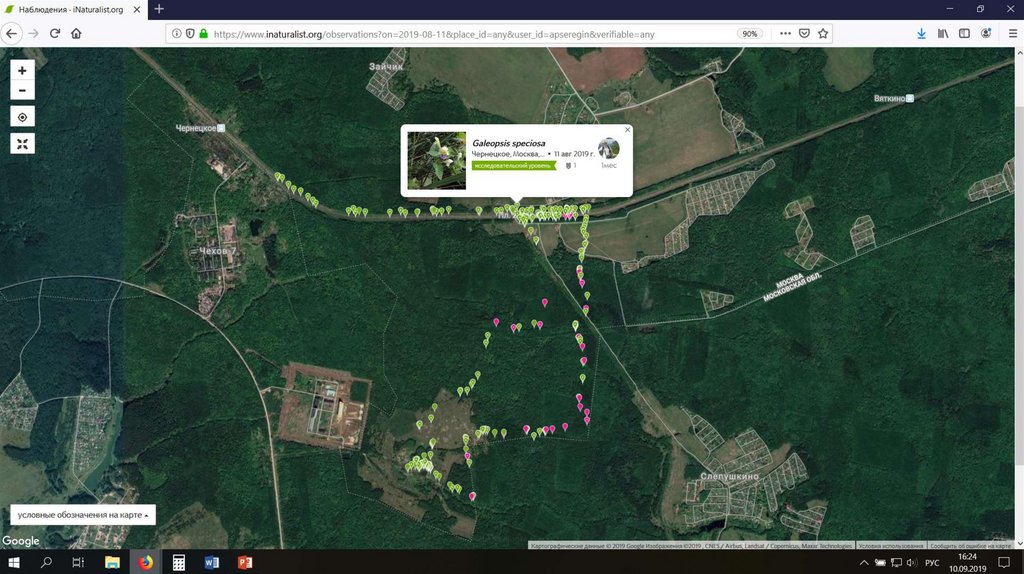The height and width of the screenshot is (574, 1024).
Task: Save page to Pocket
Action: click(805, 33)
